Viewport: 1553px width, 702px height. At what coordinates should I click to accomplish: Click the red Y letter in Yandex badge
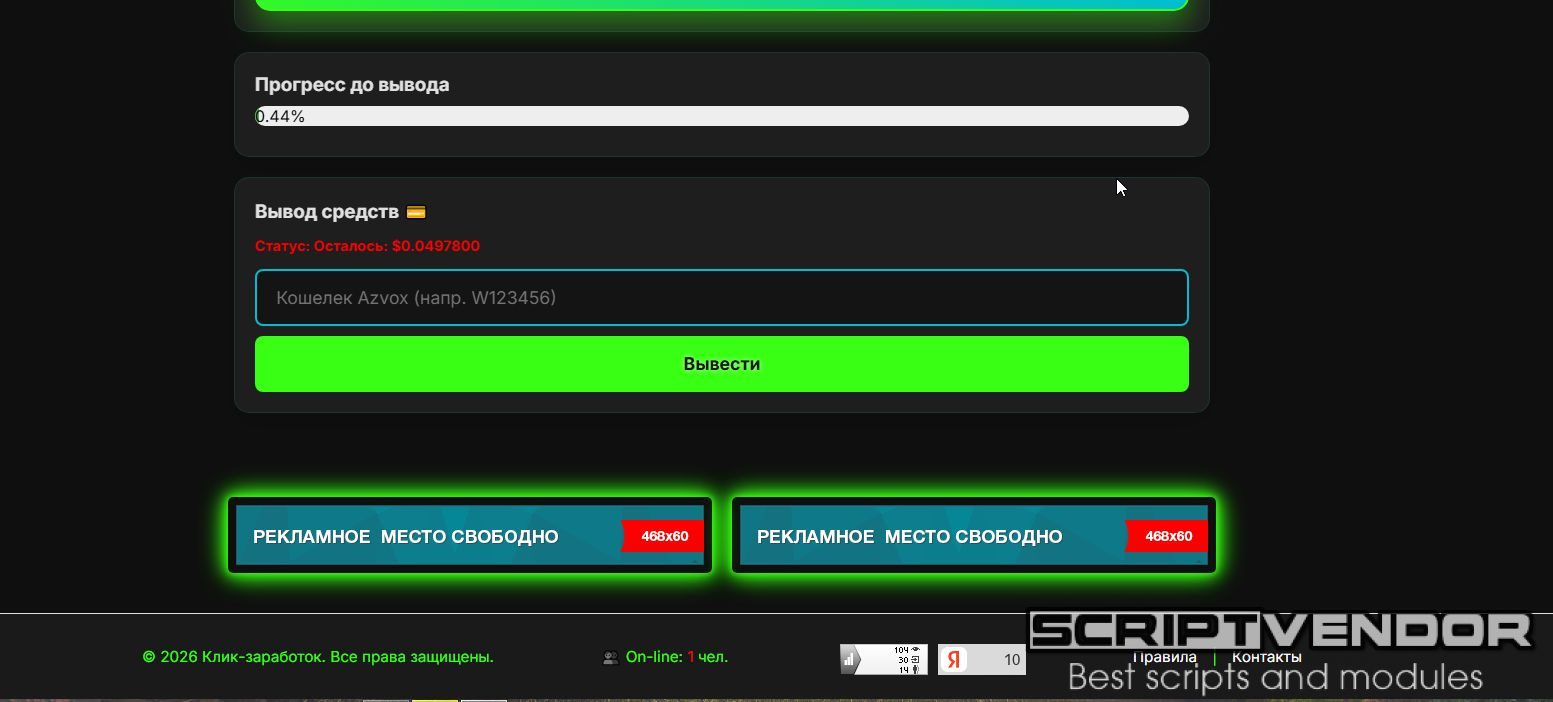coord(955,659)
